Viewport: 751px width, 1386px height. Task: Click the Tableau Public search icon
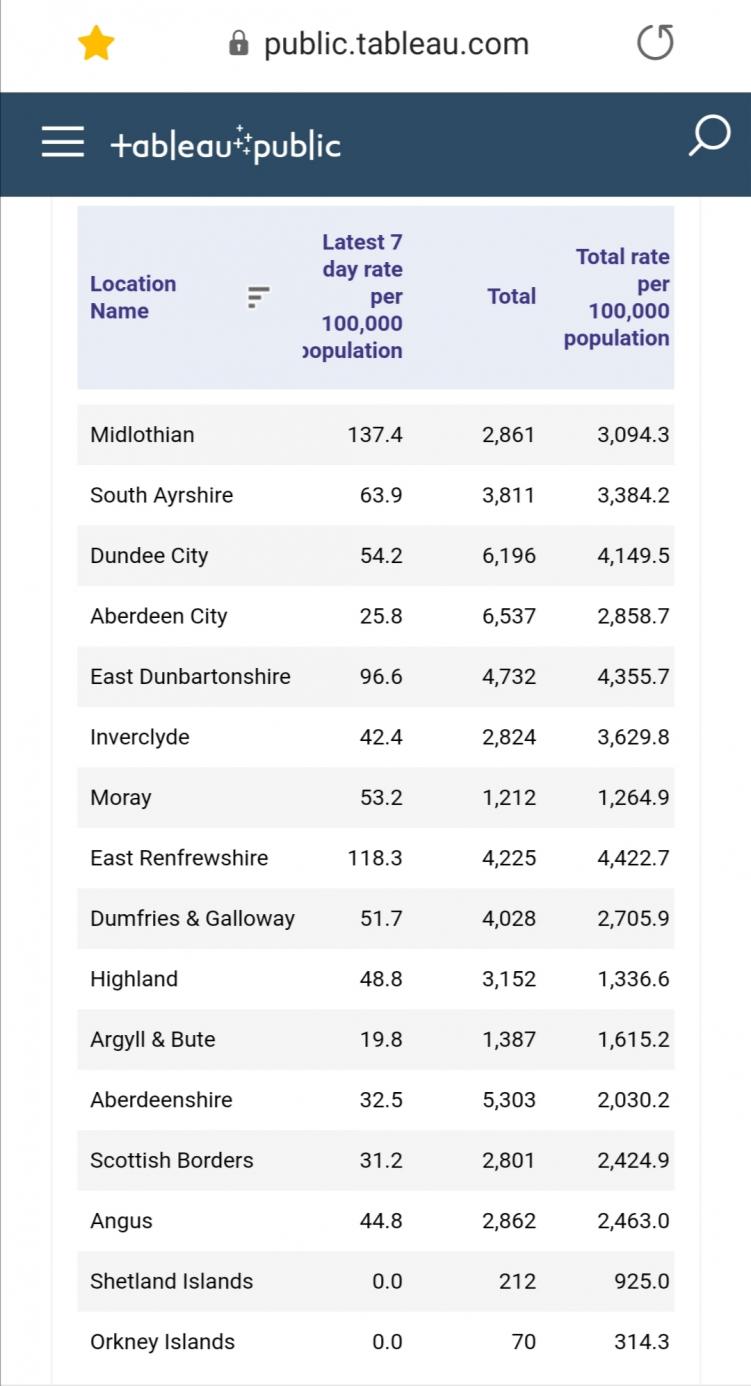(709, 136)
